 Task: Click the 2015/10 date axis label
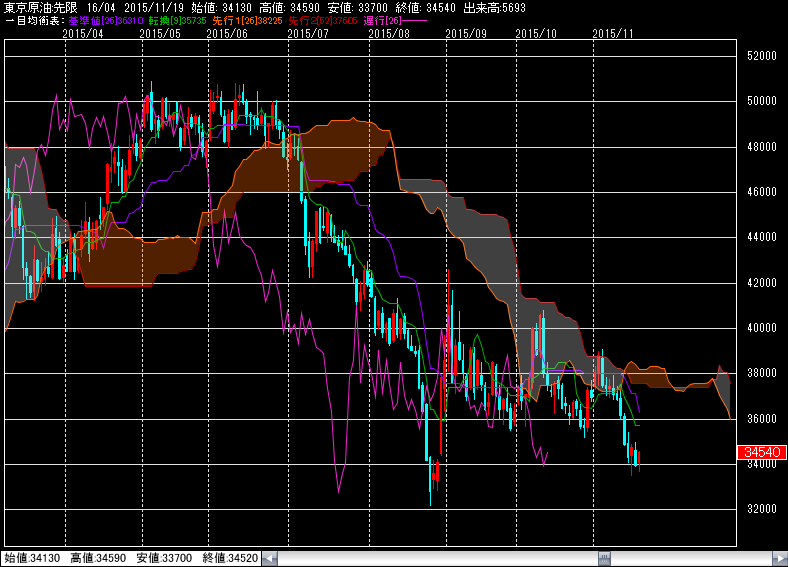536,33
